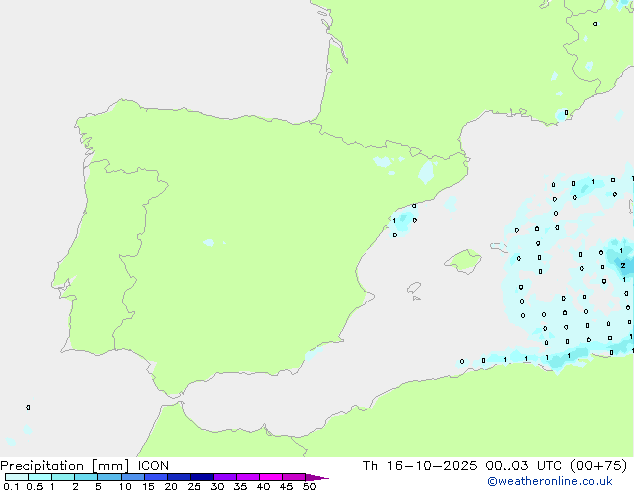Click the '2' precipitation value on the map

[623, 266]
